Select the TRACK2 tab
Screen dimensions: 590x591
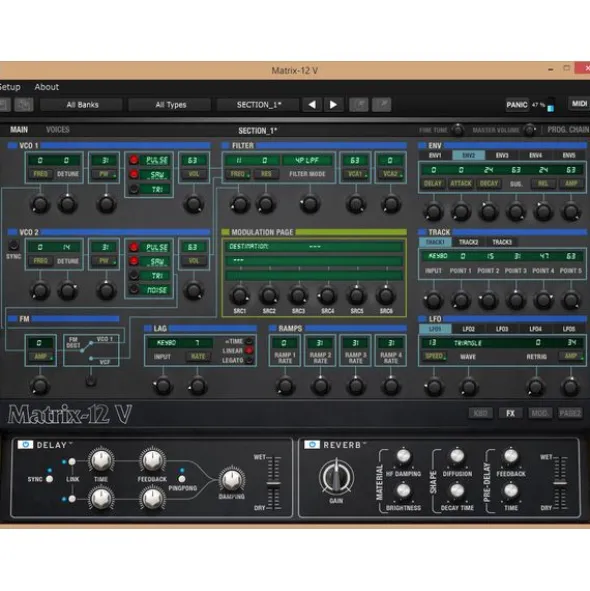tap(468, 242)
